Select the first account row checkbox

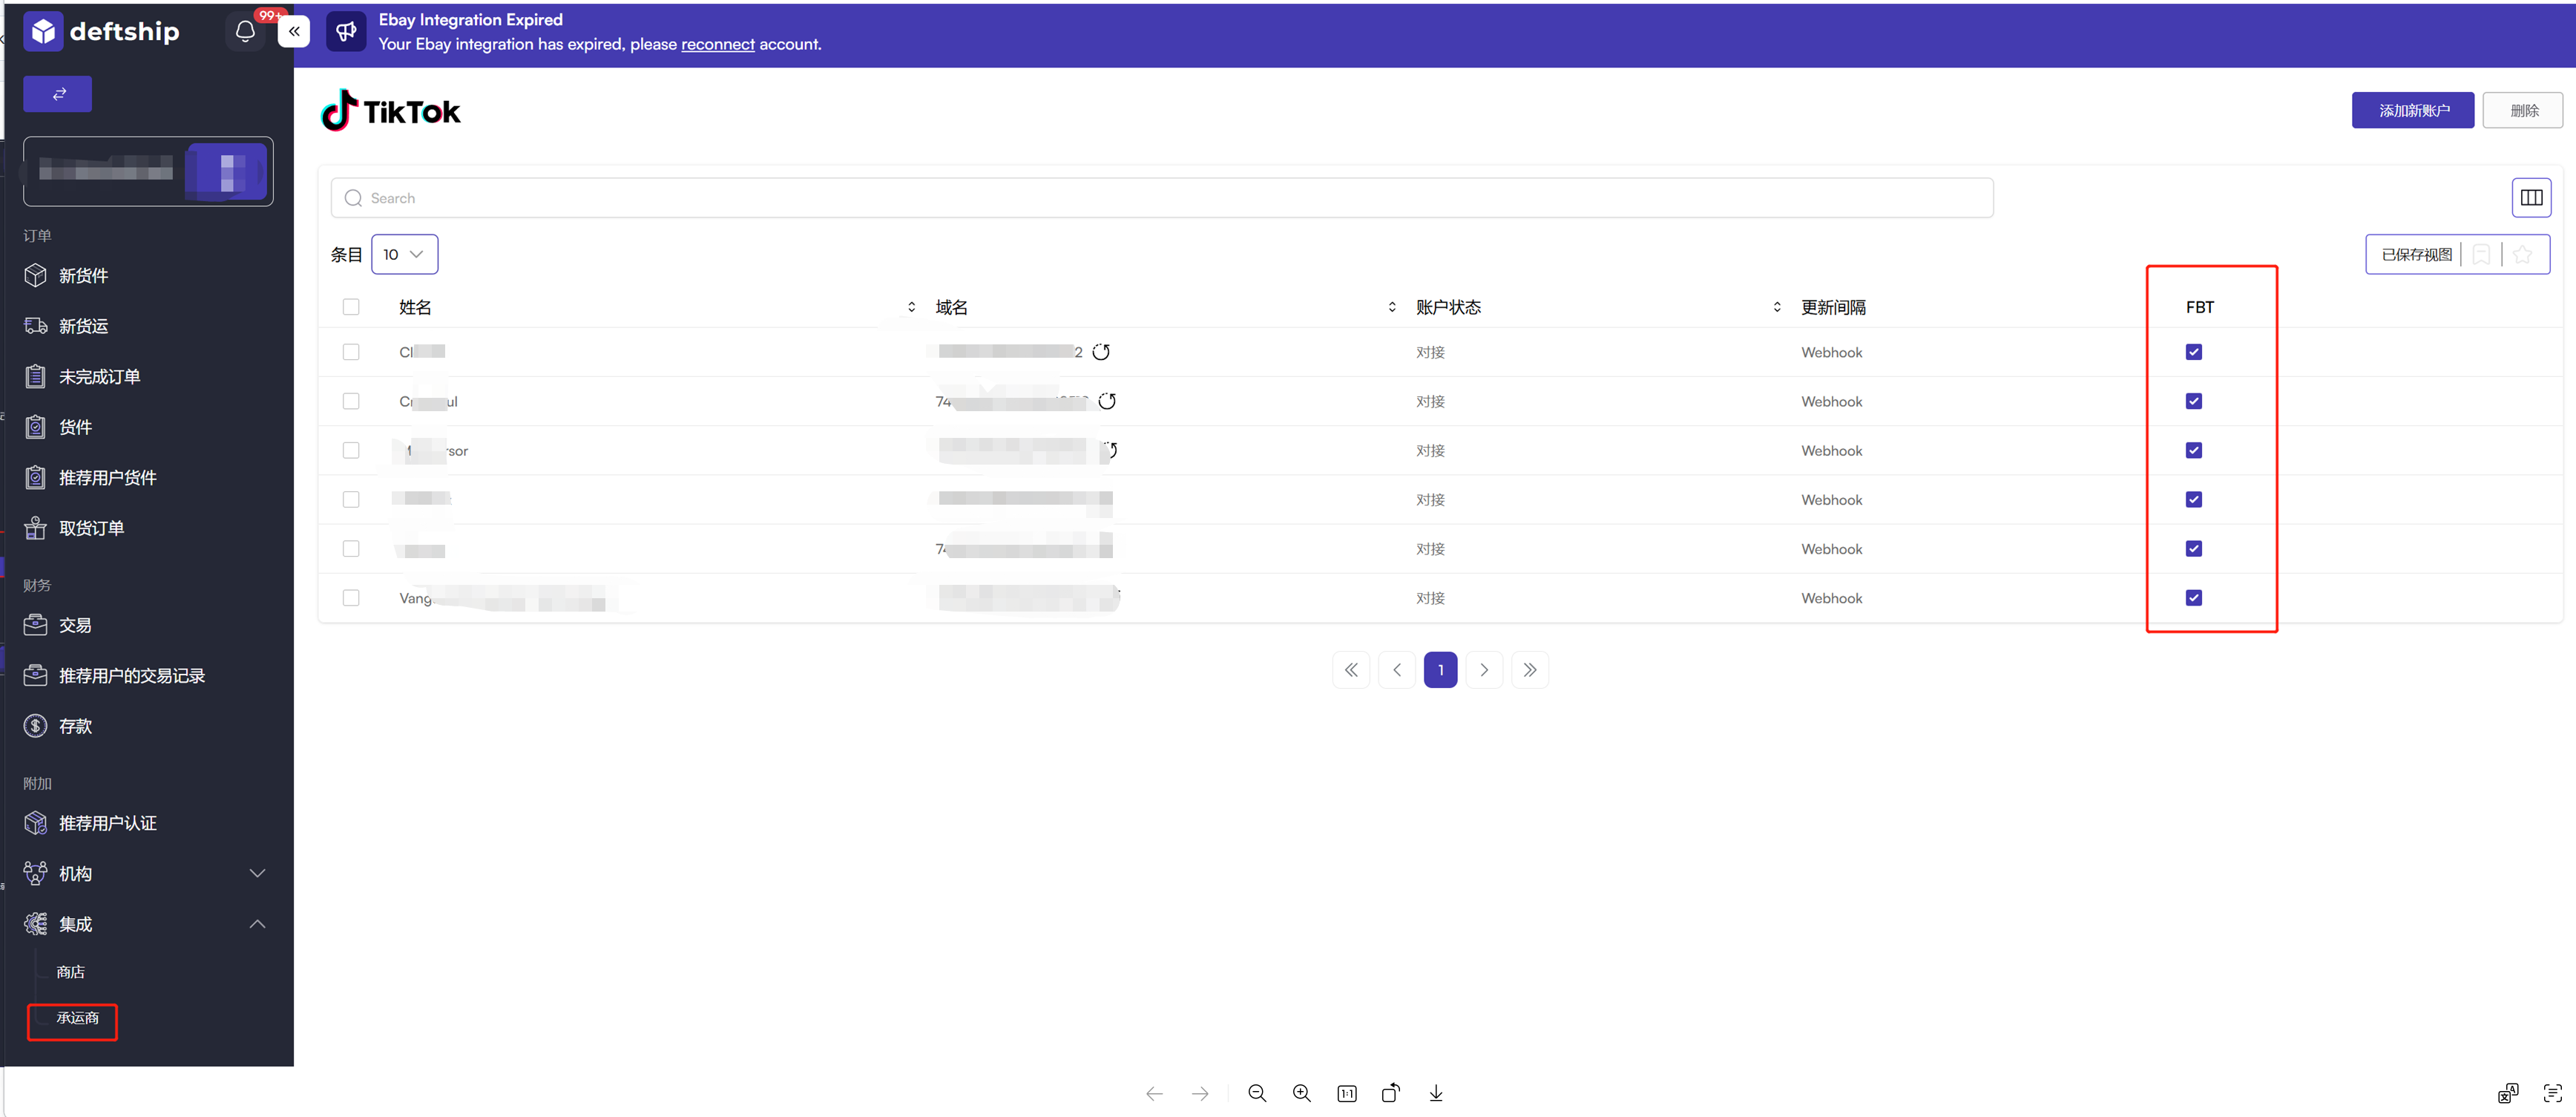[x=351, y=352]
